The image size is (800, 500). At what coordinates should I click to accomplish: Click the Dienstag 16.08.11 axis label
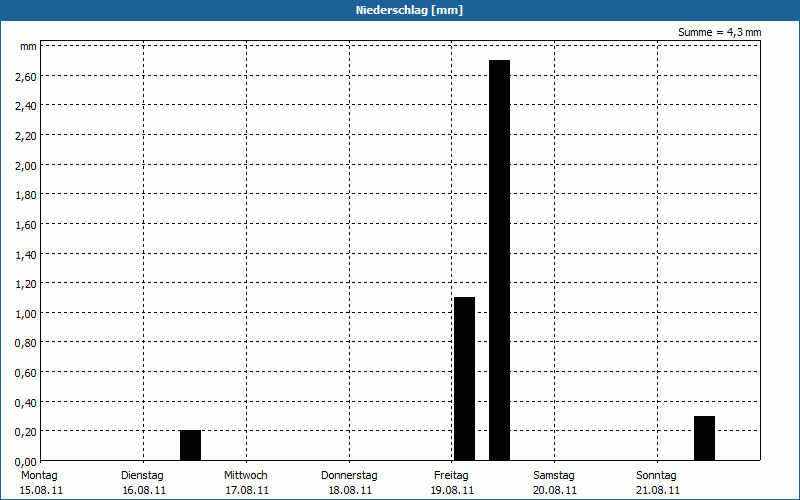click(x=142, y=482)
